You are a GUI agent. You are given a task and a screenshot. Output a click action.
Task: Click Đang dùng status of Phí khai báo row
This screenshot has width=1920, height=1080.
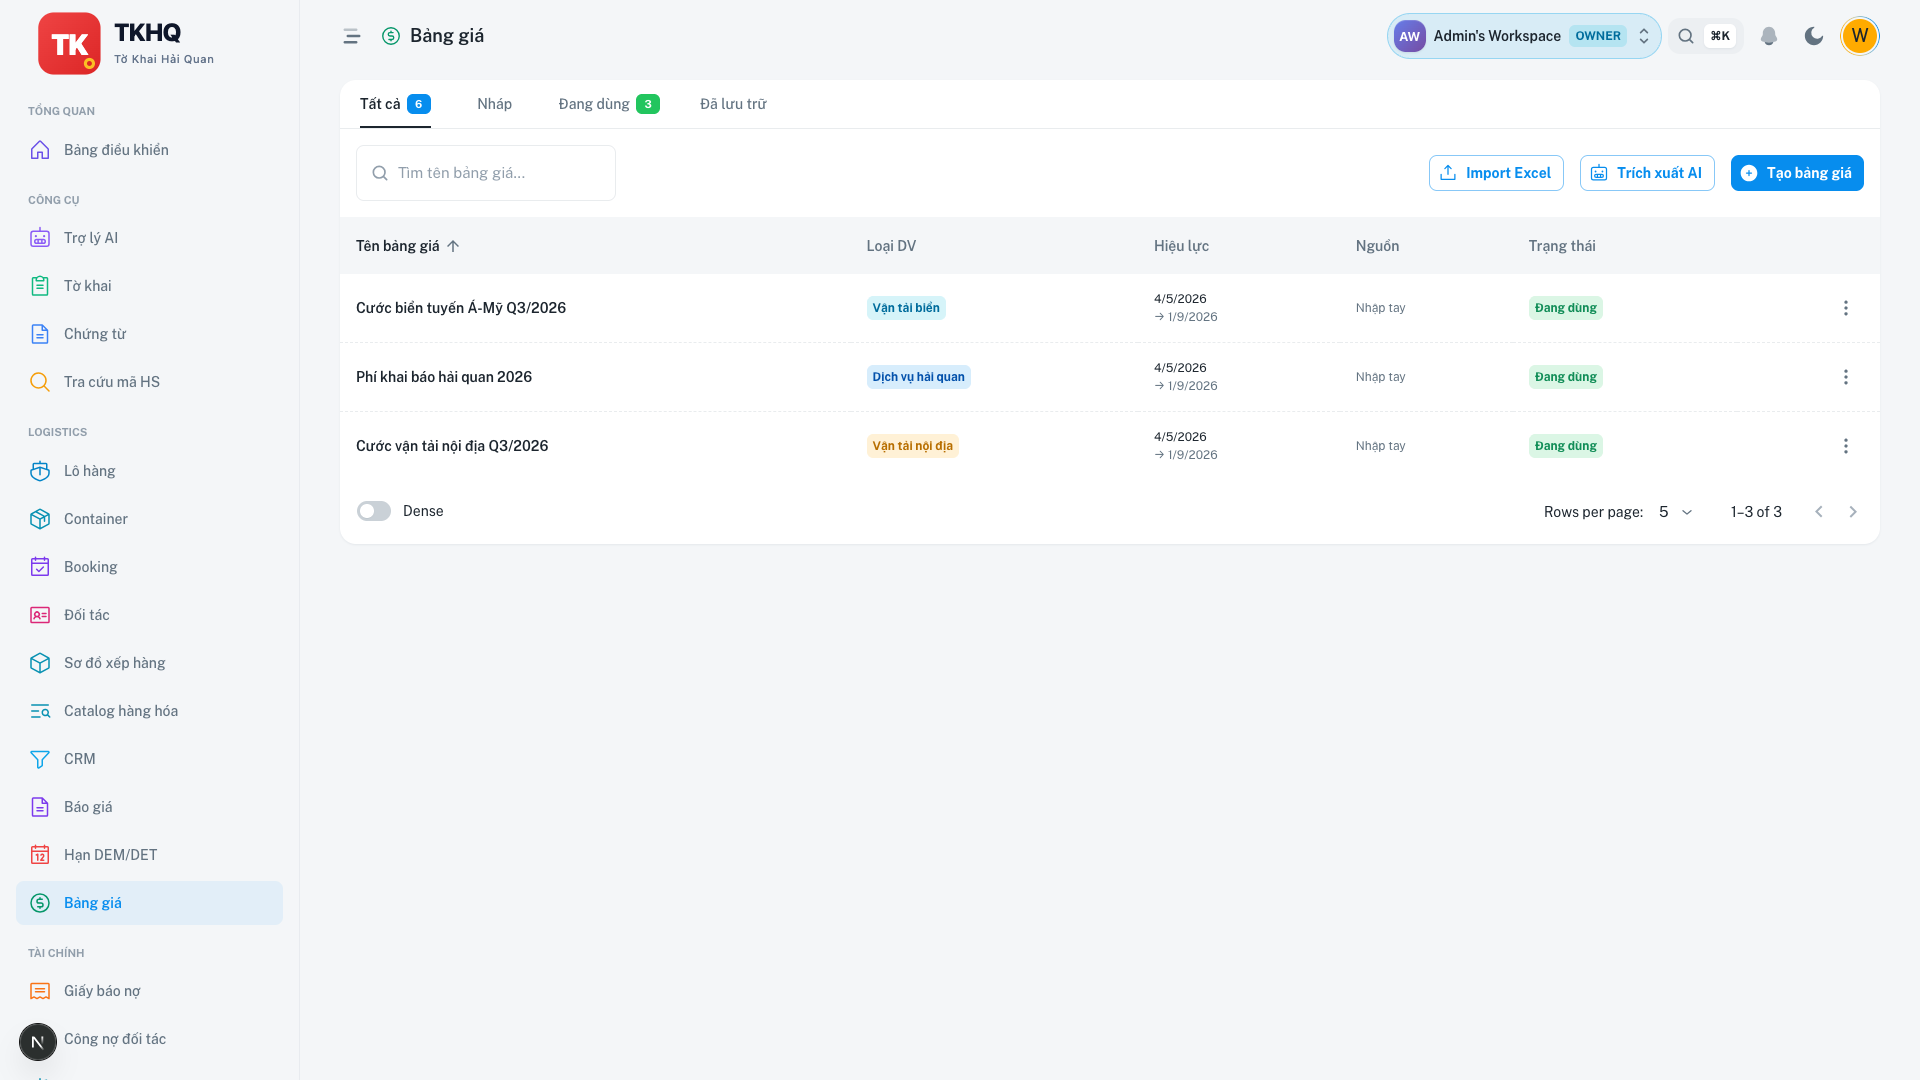tap(1565, 377)
